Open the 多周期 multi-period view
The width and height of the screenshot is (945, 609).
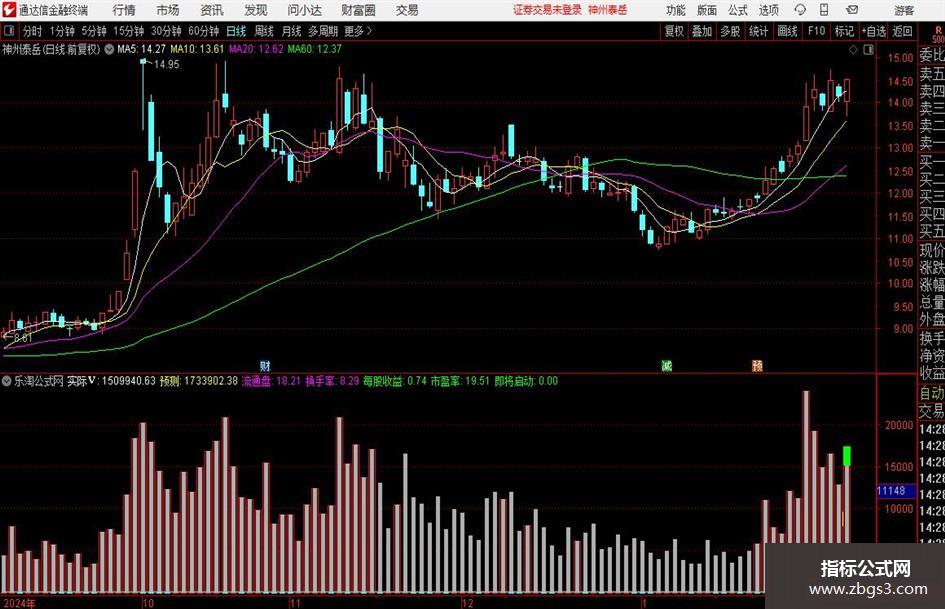point(323,31)
